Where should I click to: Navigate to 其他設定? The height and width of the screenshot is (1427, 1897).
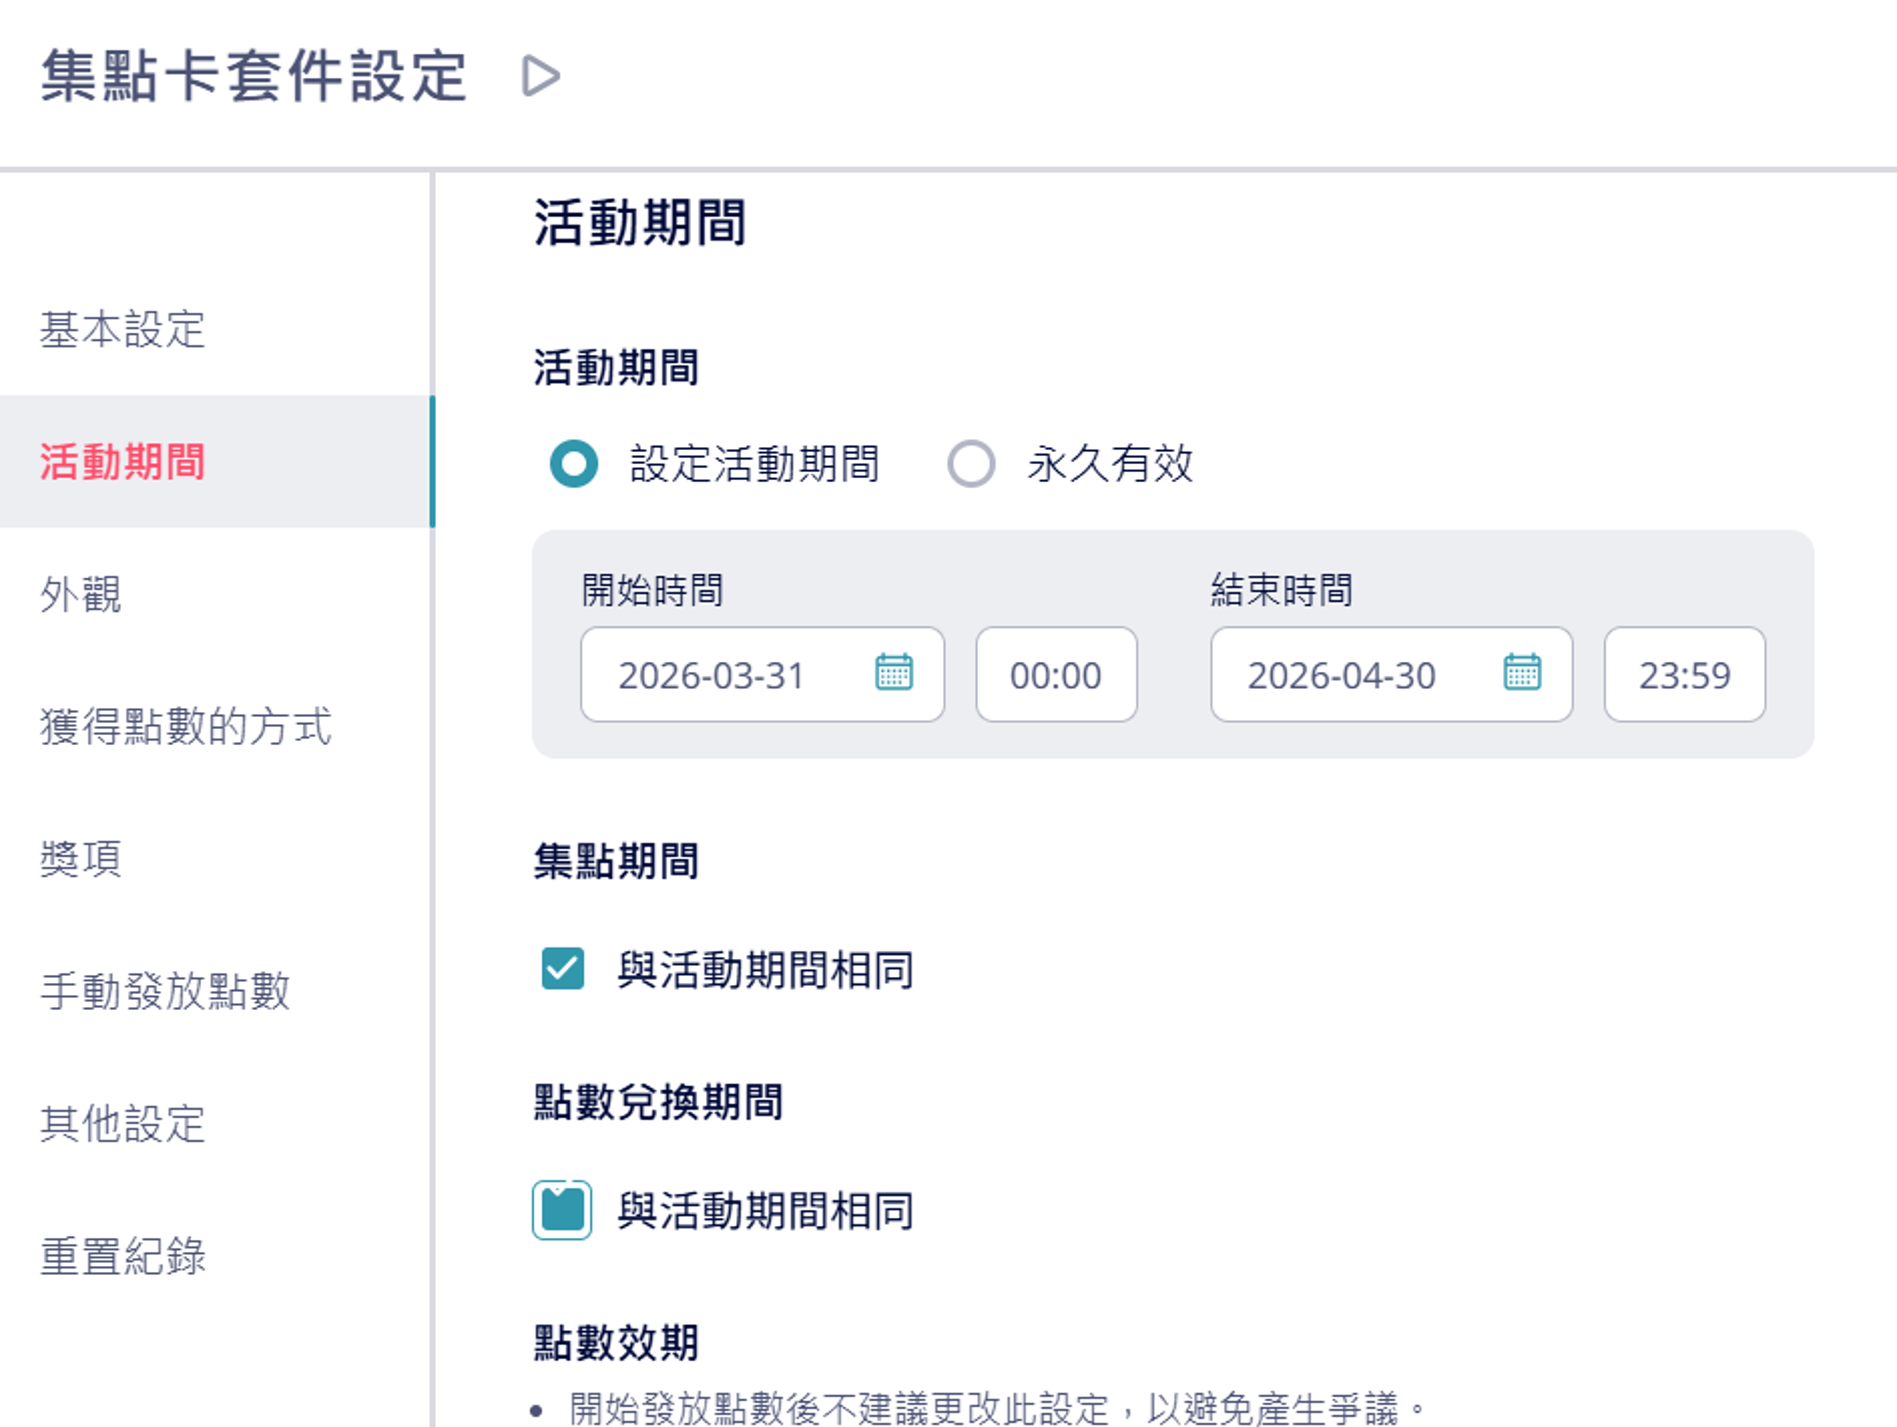123,1123
